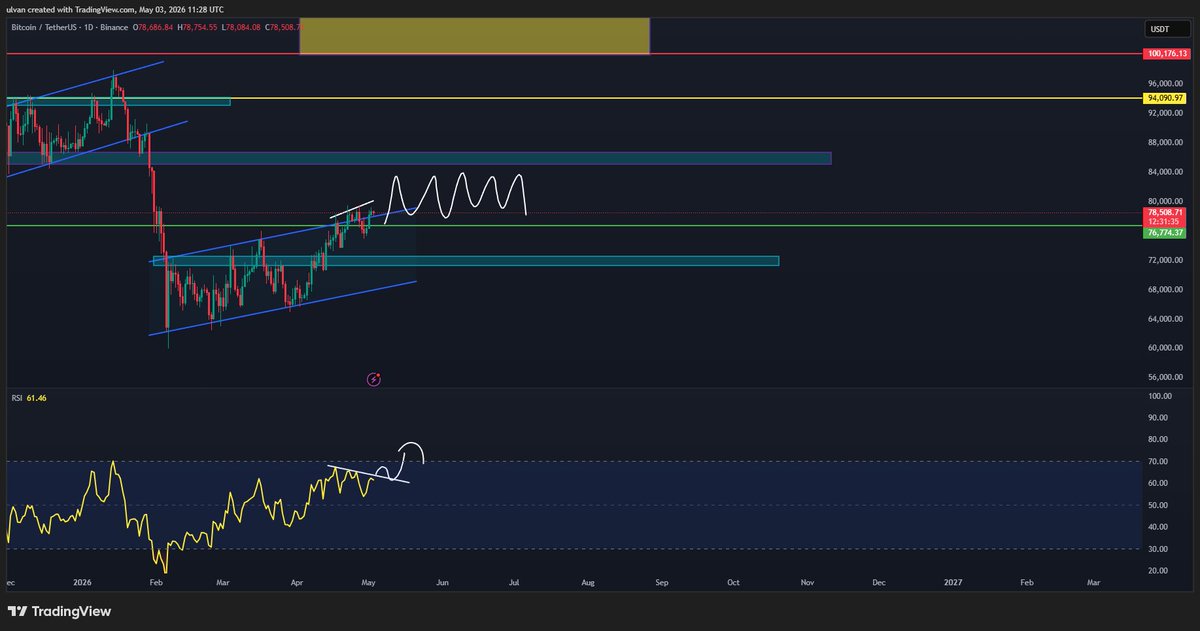Image resolution: width=1200 pixels, height=631 pixels.
Task: Select the 78,508.71 current price label
Action: click(1164, 213)
